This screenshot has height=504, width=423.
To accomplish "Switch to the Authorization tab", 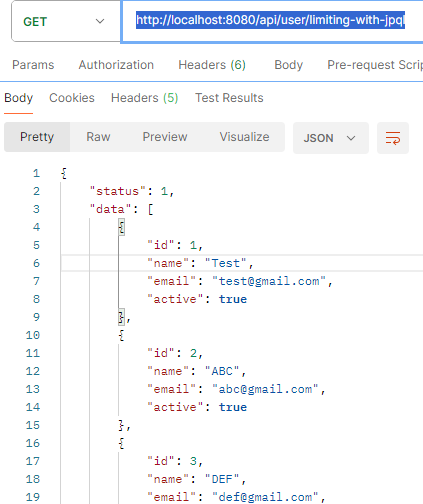I will (x=116, y=65).
